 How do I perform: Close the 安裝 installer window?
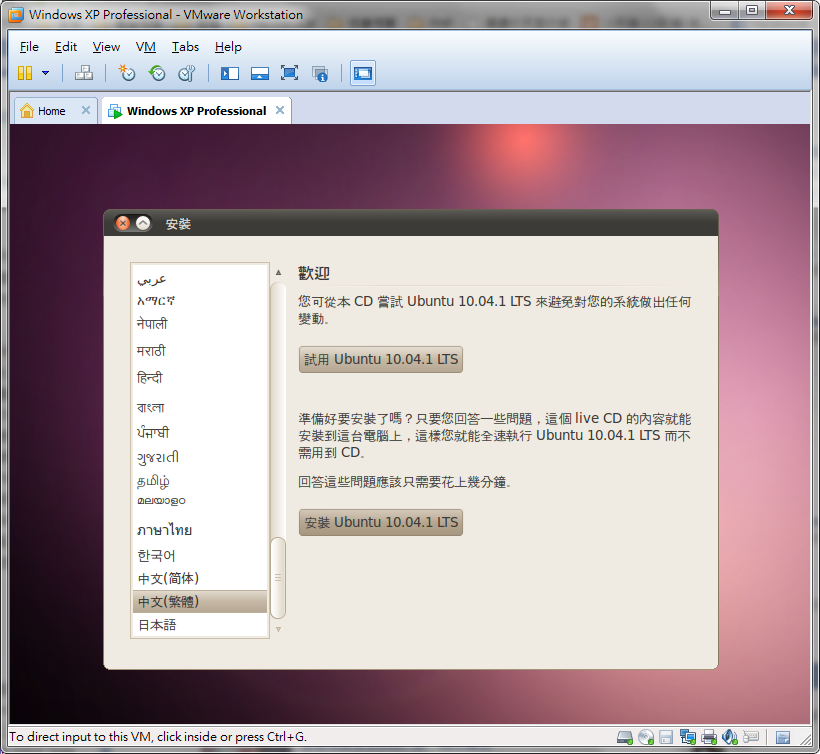click(123, 223)
